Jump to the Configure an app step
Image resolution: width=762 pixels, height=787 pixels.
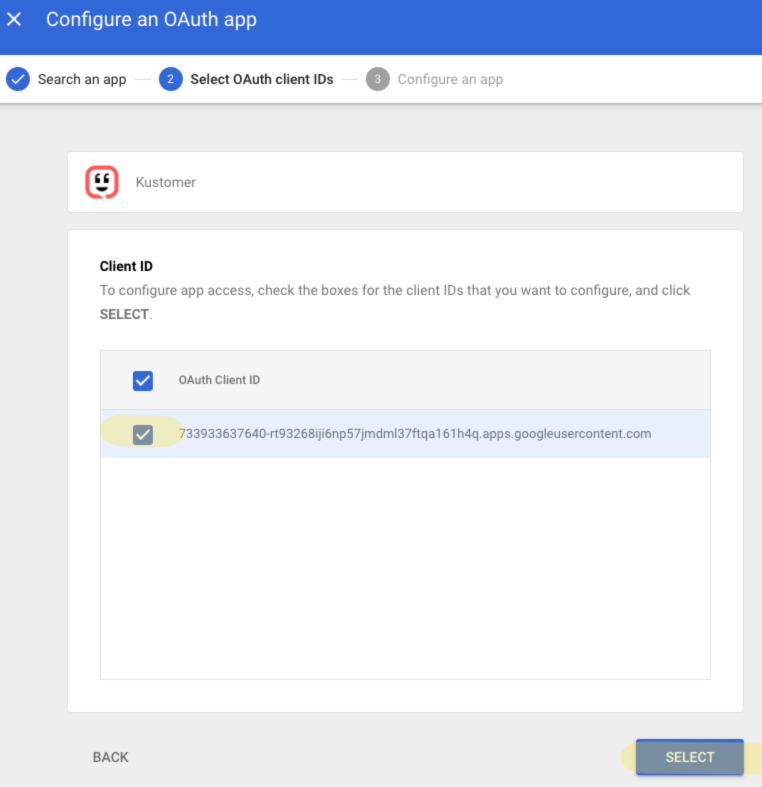pos(450,79)
